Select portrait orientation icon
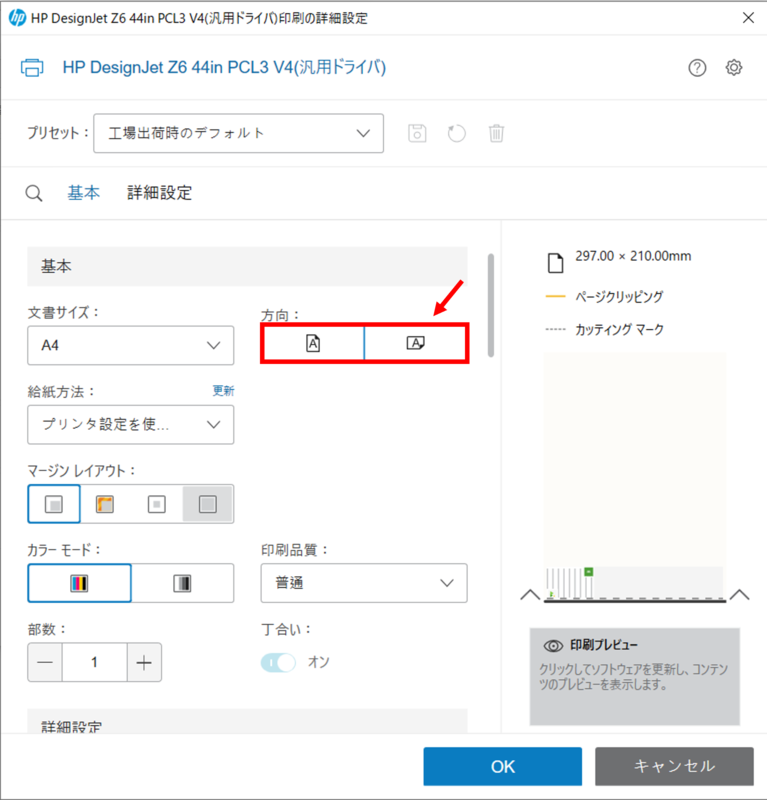Viewport: 767px width, 800px height. (x=313, y=343)
